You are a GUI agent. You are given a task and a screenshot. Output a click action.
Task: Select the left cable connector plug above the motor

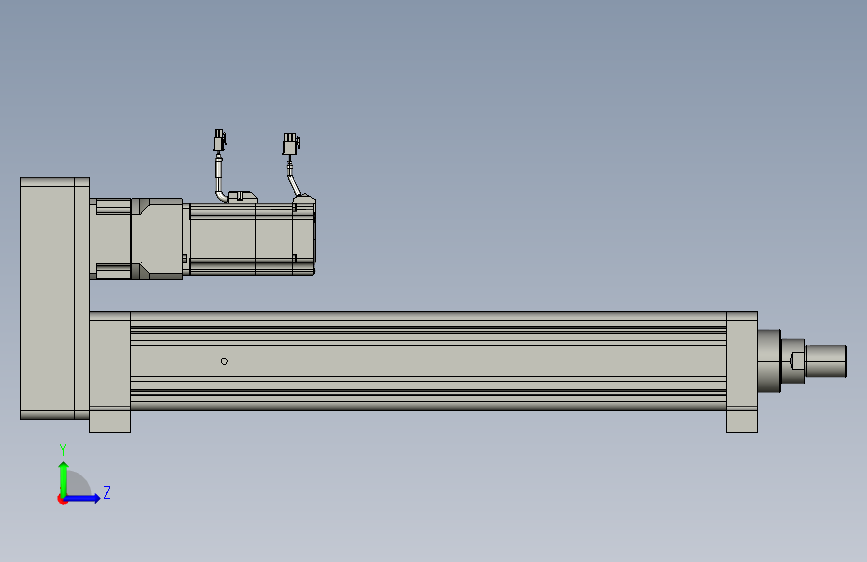(x=220, y=140)
